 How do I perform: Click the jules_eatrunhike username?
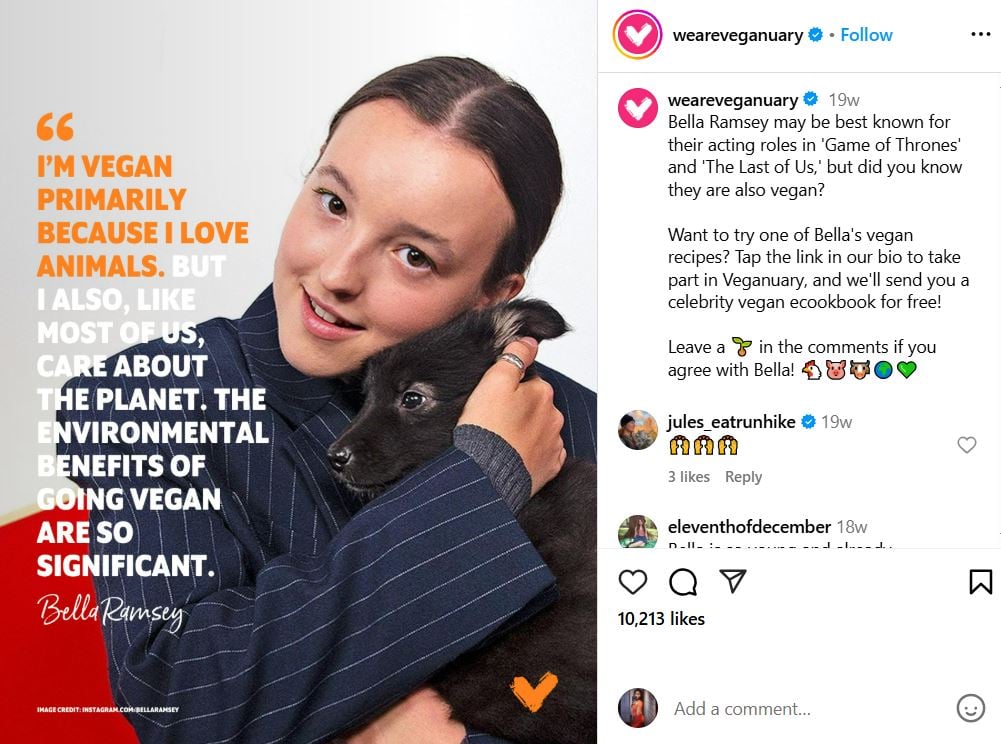(x=731, y=422)
